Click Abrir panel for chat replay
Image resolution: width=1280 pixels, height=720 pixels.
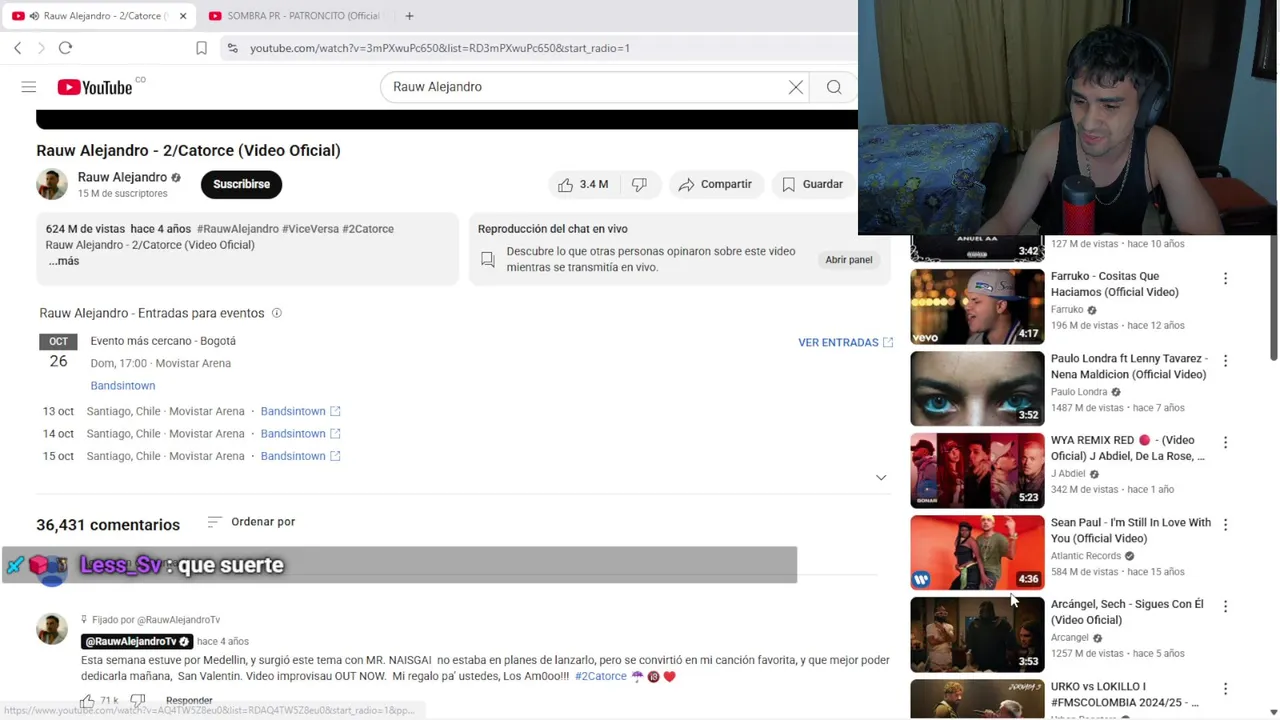849,260
